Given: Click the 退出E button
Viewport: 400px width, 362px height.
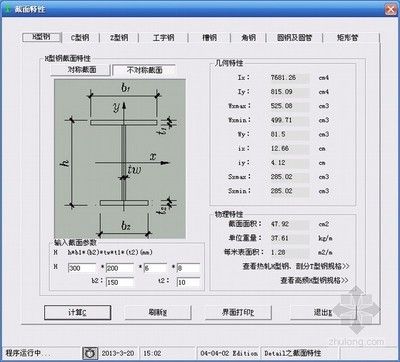Looking at the screenshot, I should click(323, 313).
